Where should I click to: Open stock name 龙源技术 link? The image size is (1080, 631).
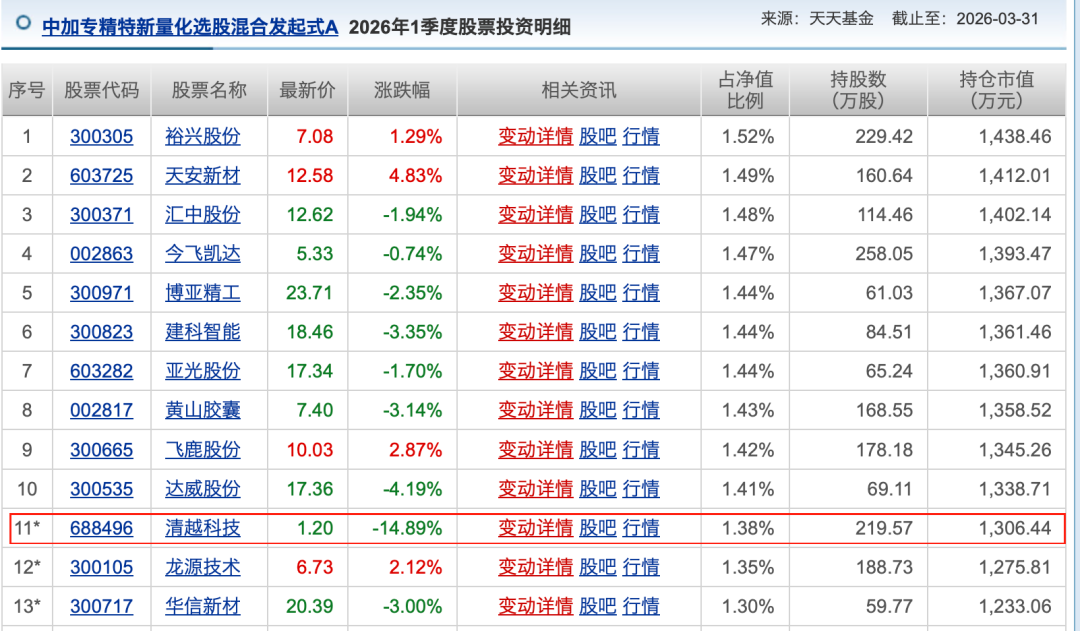click(202, 568)
